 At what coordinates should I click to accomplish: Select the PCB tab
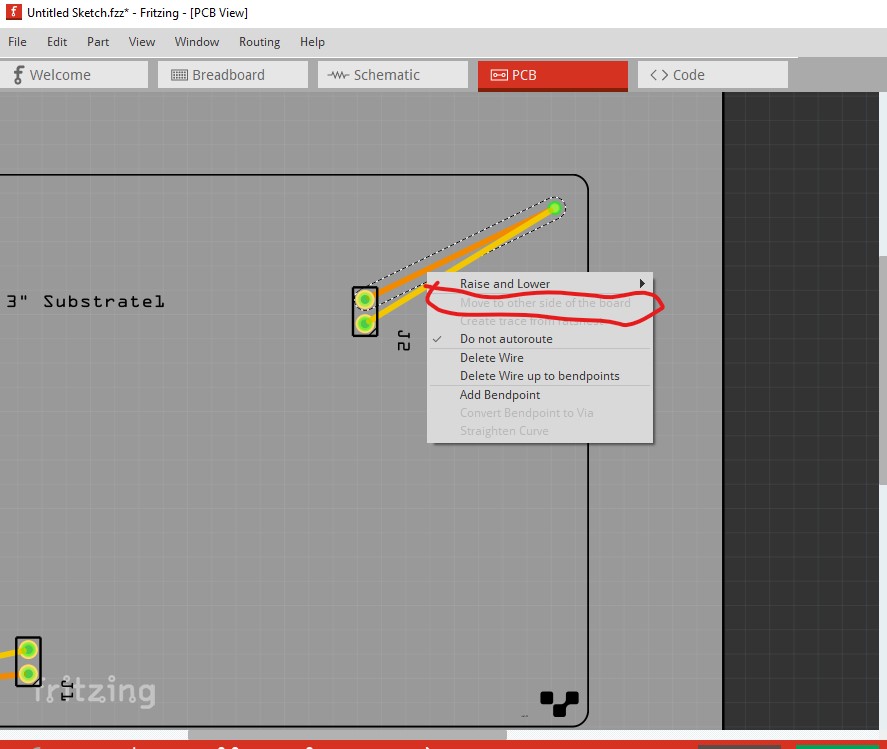(553, 75)
